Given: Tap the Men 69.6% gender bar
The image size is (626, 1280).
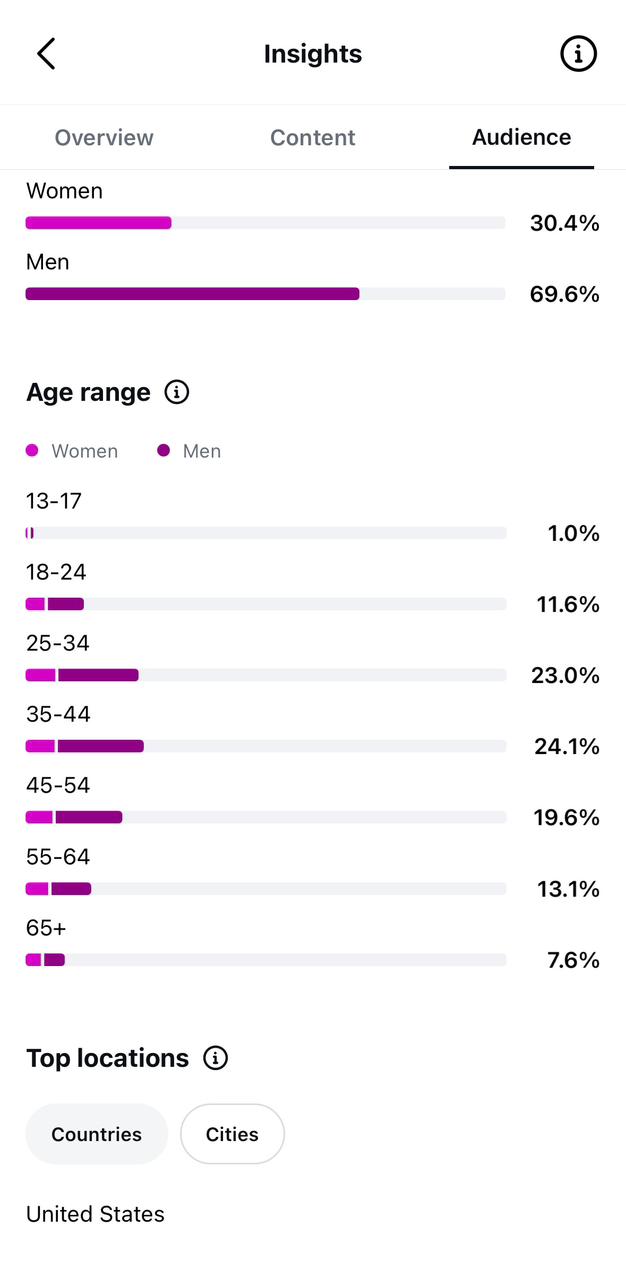Looking at the screenshot, I should (x=266, y=294).
